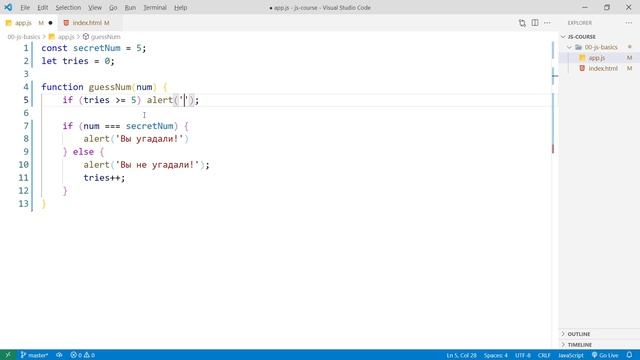Click the Open Changes icon
Image resolution: width=640 pixels, height=360 pixels.
coord(522,23)
